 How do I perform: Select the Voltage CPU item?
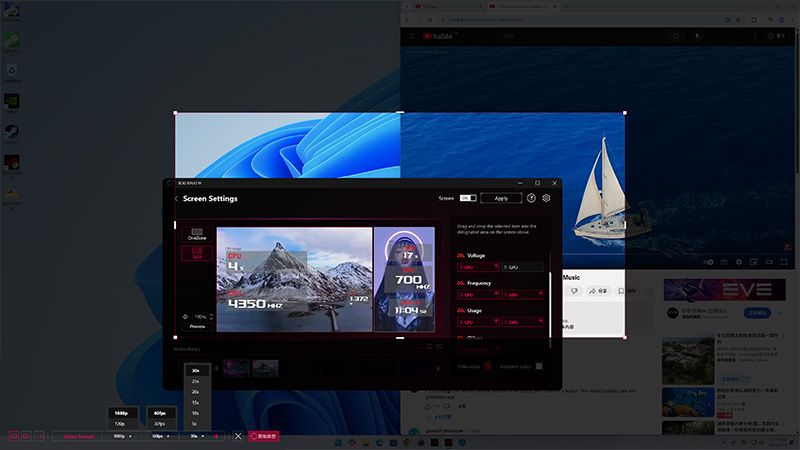click(x=478, y=267)
